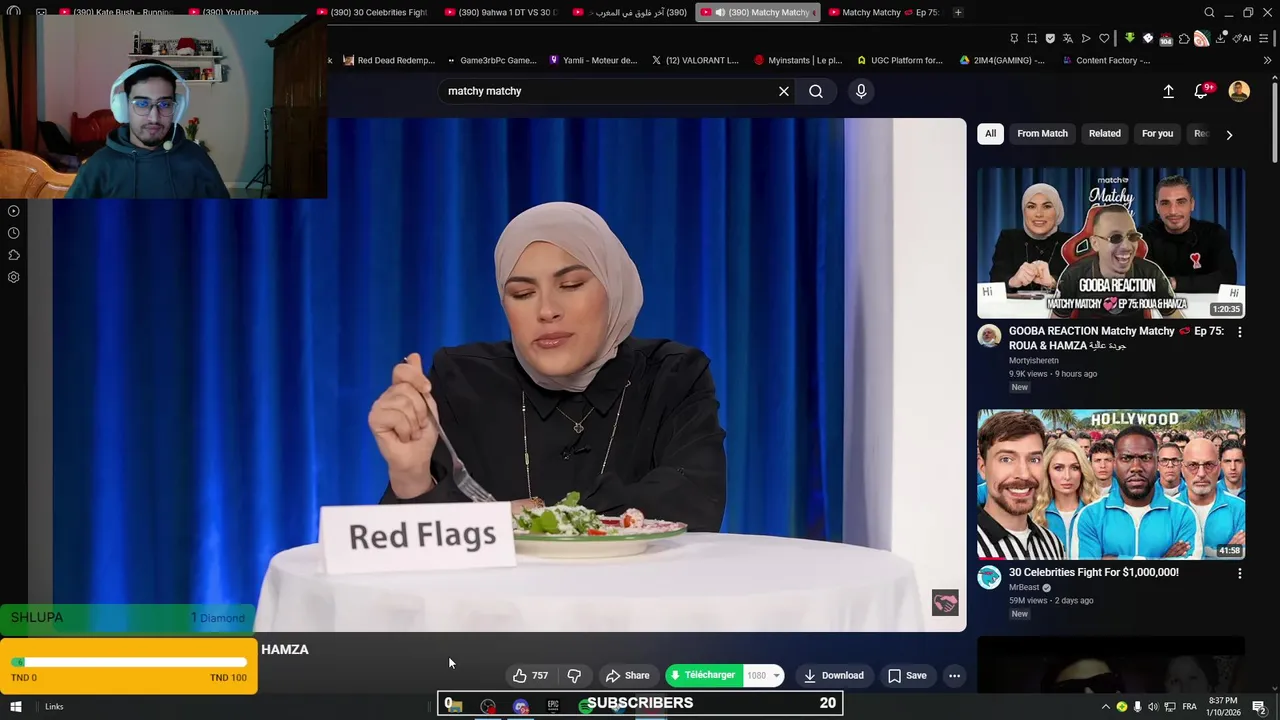
Task: Save the video to a playlist
Action: tap(907, 676)
